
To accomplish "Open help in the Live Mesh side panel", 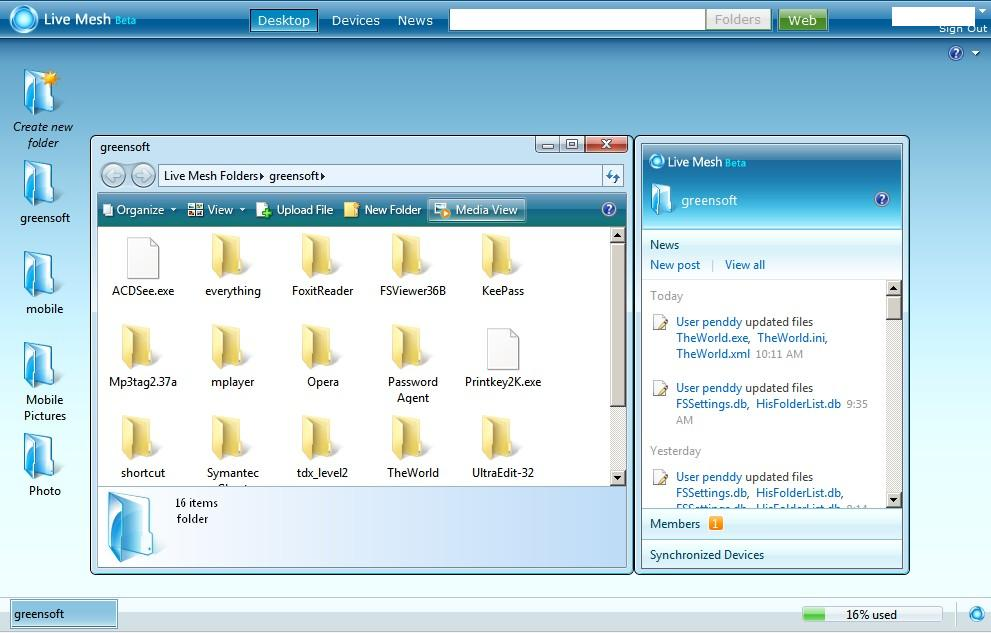I will point(882,200).
